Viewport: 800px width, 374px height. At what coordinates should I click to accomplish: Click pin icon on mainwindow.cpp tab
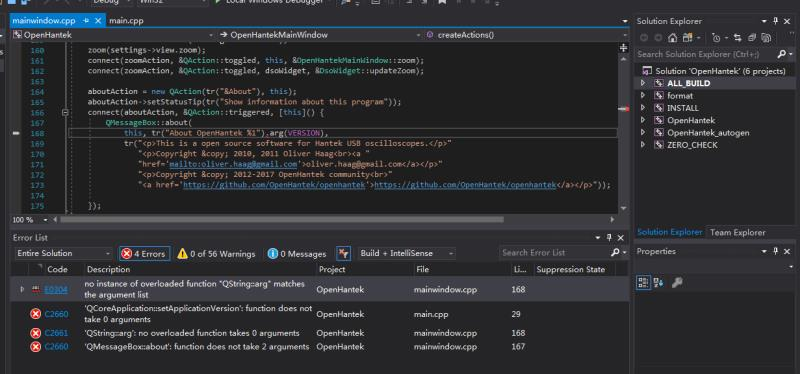pos(86,21)
